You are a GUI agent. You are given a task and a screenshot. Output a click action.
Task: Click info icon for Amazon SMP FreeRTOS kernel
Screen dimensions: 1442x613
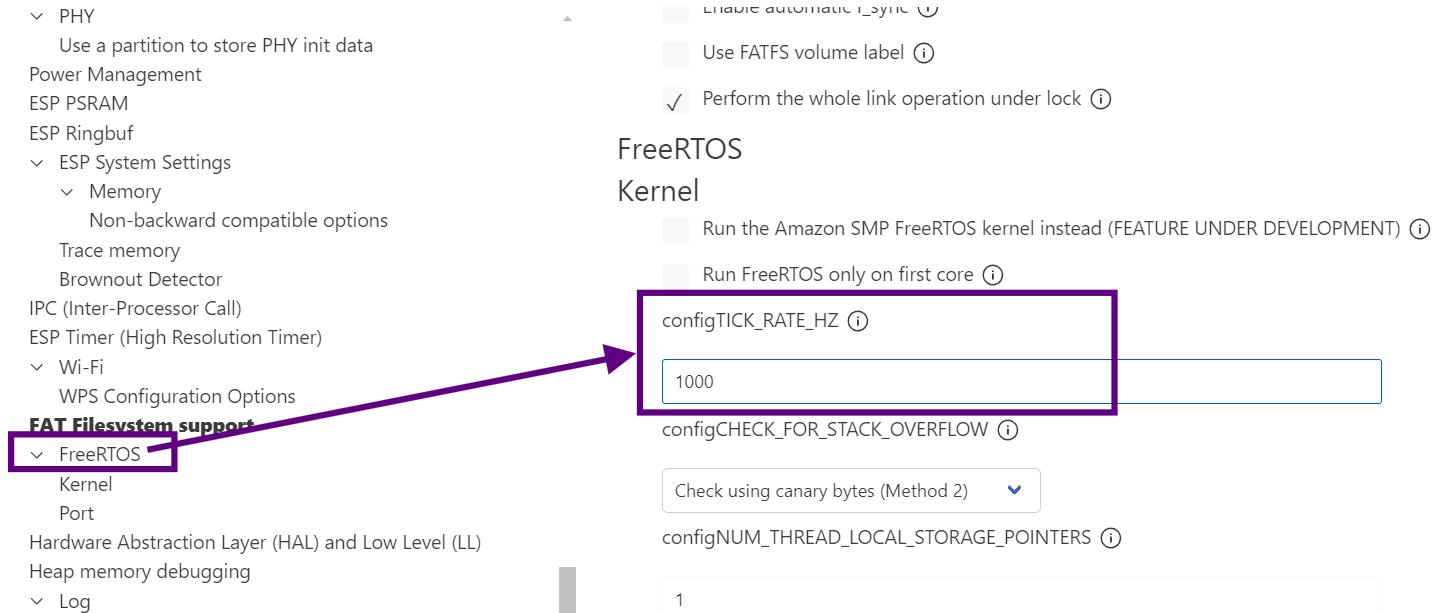[1419, 229]
